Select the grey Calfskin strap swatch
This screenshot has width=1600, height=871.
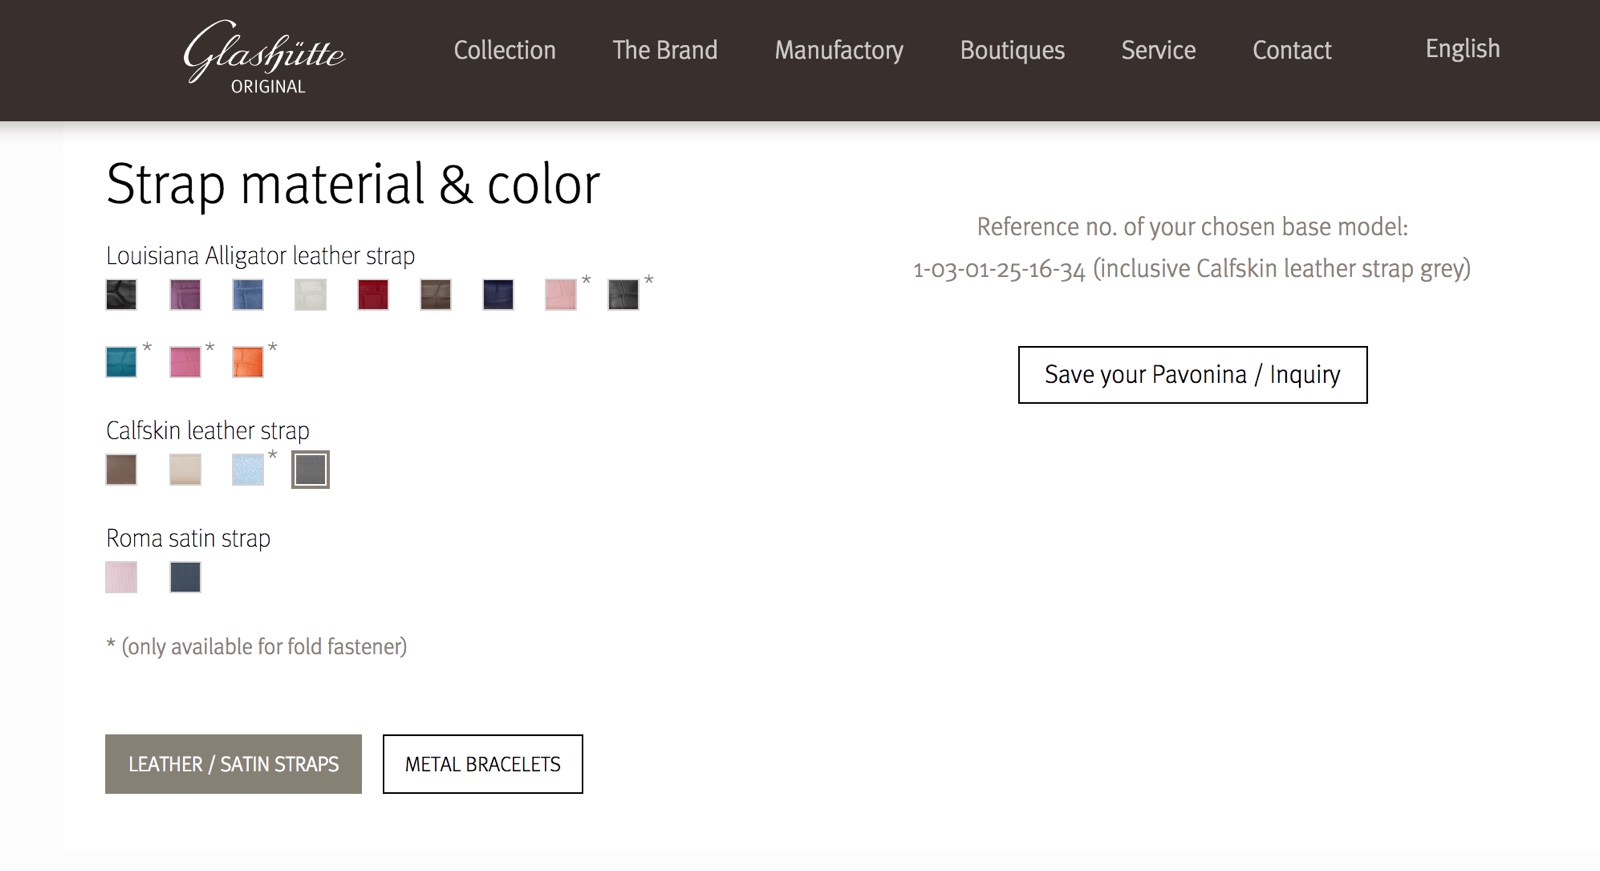tap(310, 469)
